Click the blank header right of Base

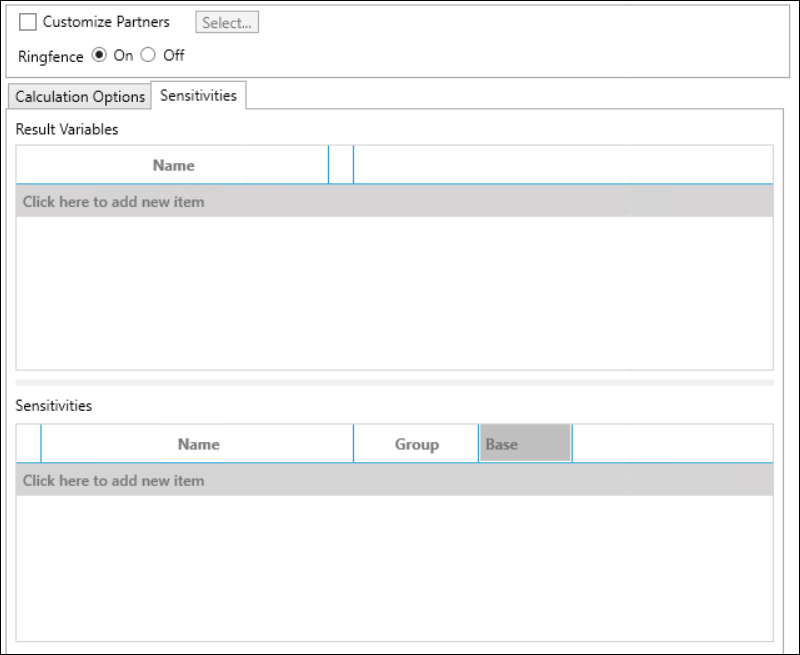pyautogui.click(x=671, y=444)
